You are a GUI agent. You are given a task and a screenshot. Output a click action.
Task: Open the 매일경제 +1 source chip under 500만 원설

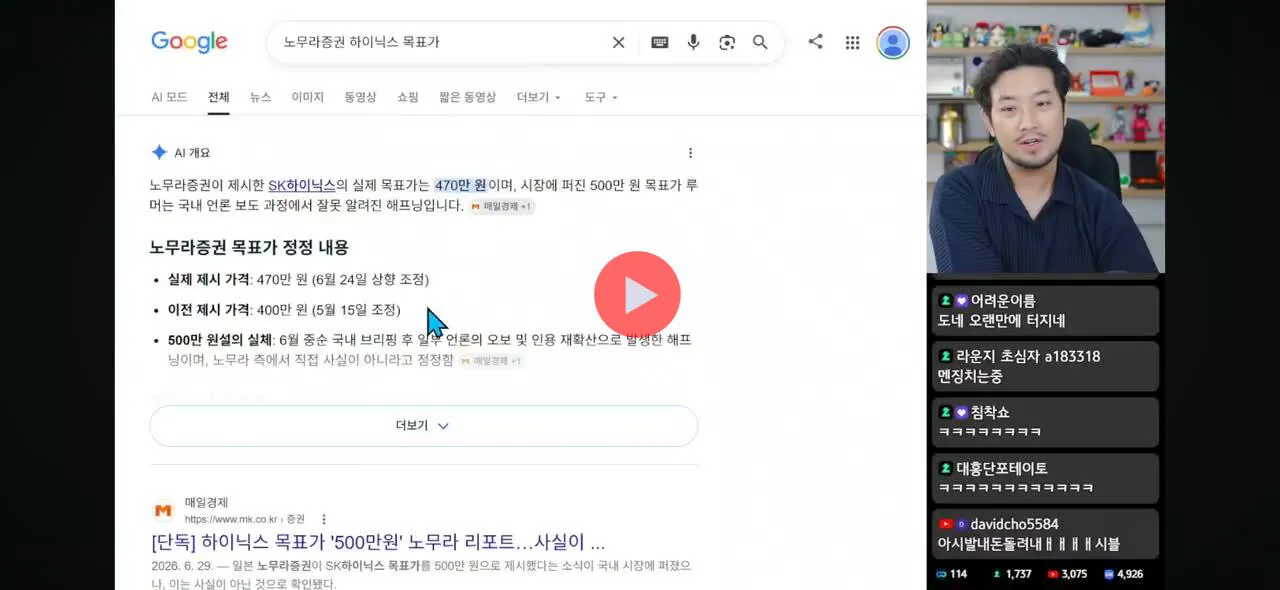click(491, 360)
